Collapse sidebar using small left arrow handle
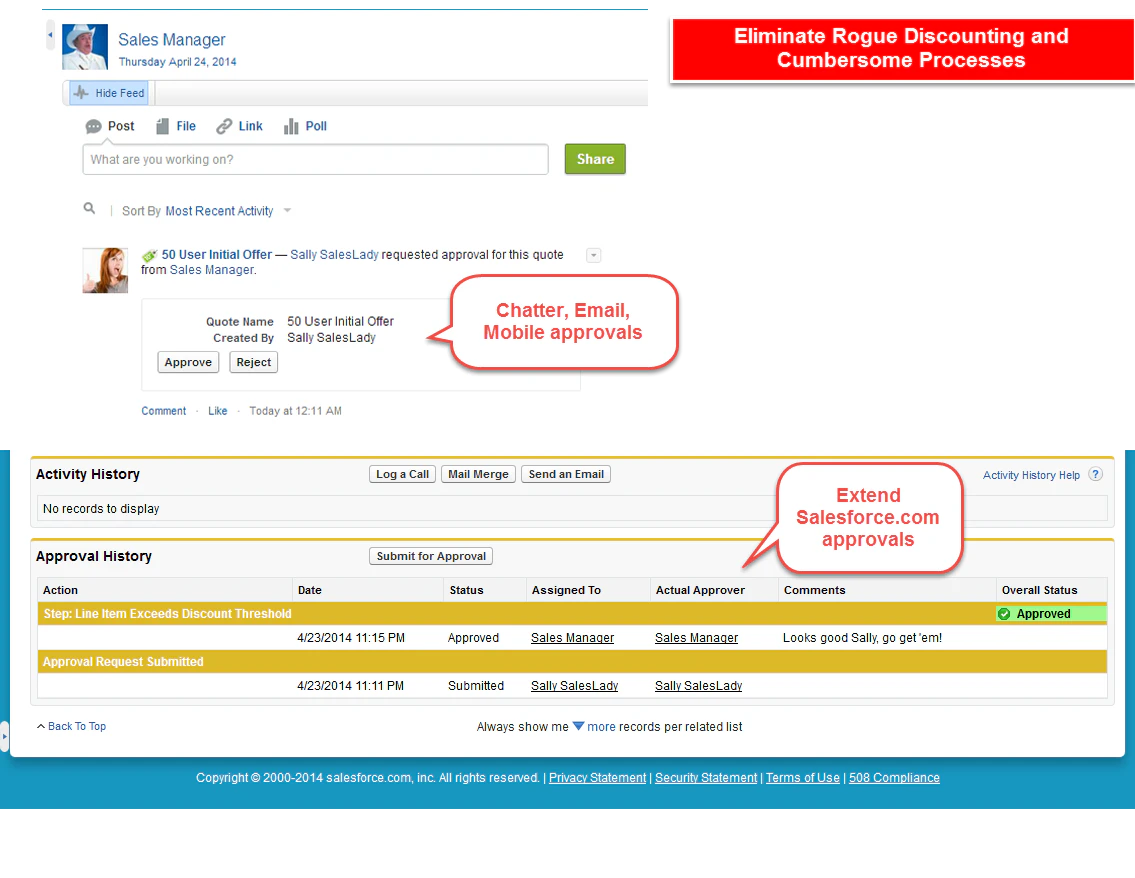 pos(50,35)
